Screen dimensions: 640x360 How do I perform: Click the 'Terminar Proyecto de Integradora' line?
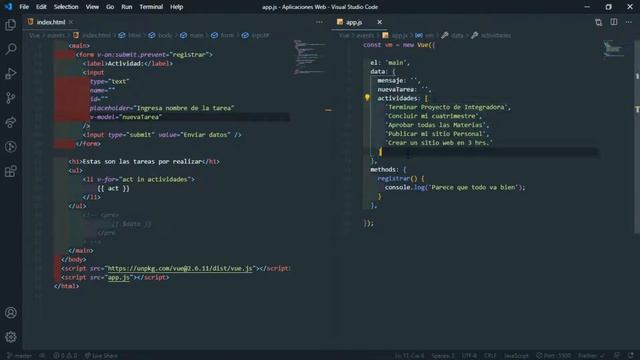(448, 107)
